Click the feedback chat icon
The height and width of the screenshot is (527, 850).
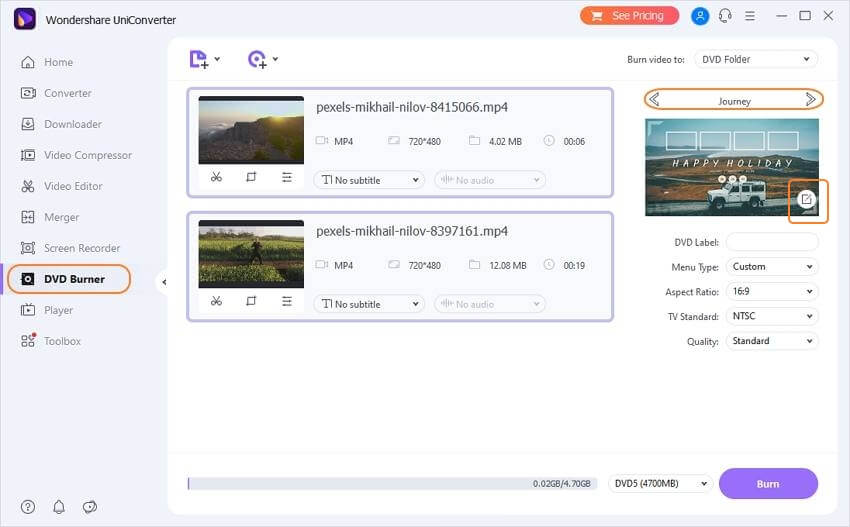(90, 507)
